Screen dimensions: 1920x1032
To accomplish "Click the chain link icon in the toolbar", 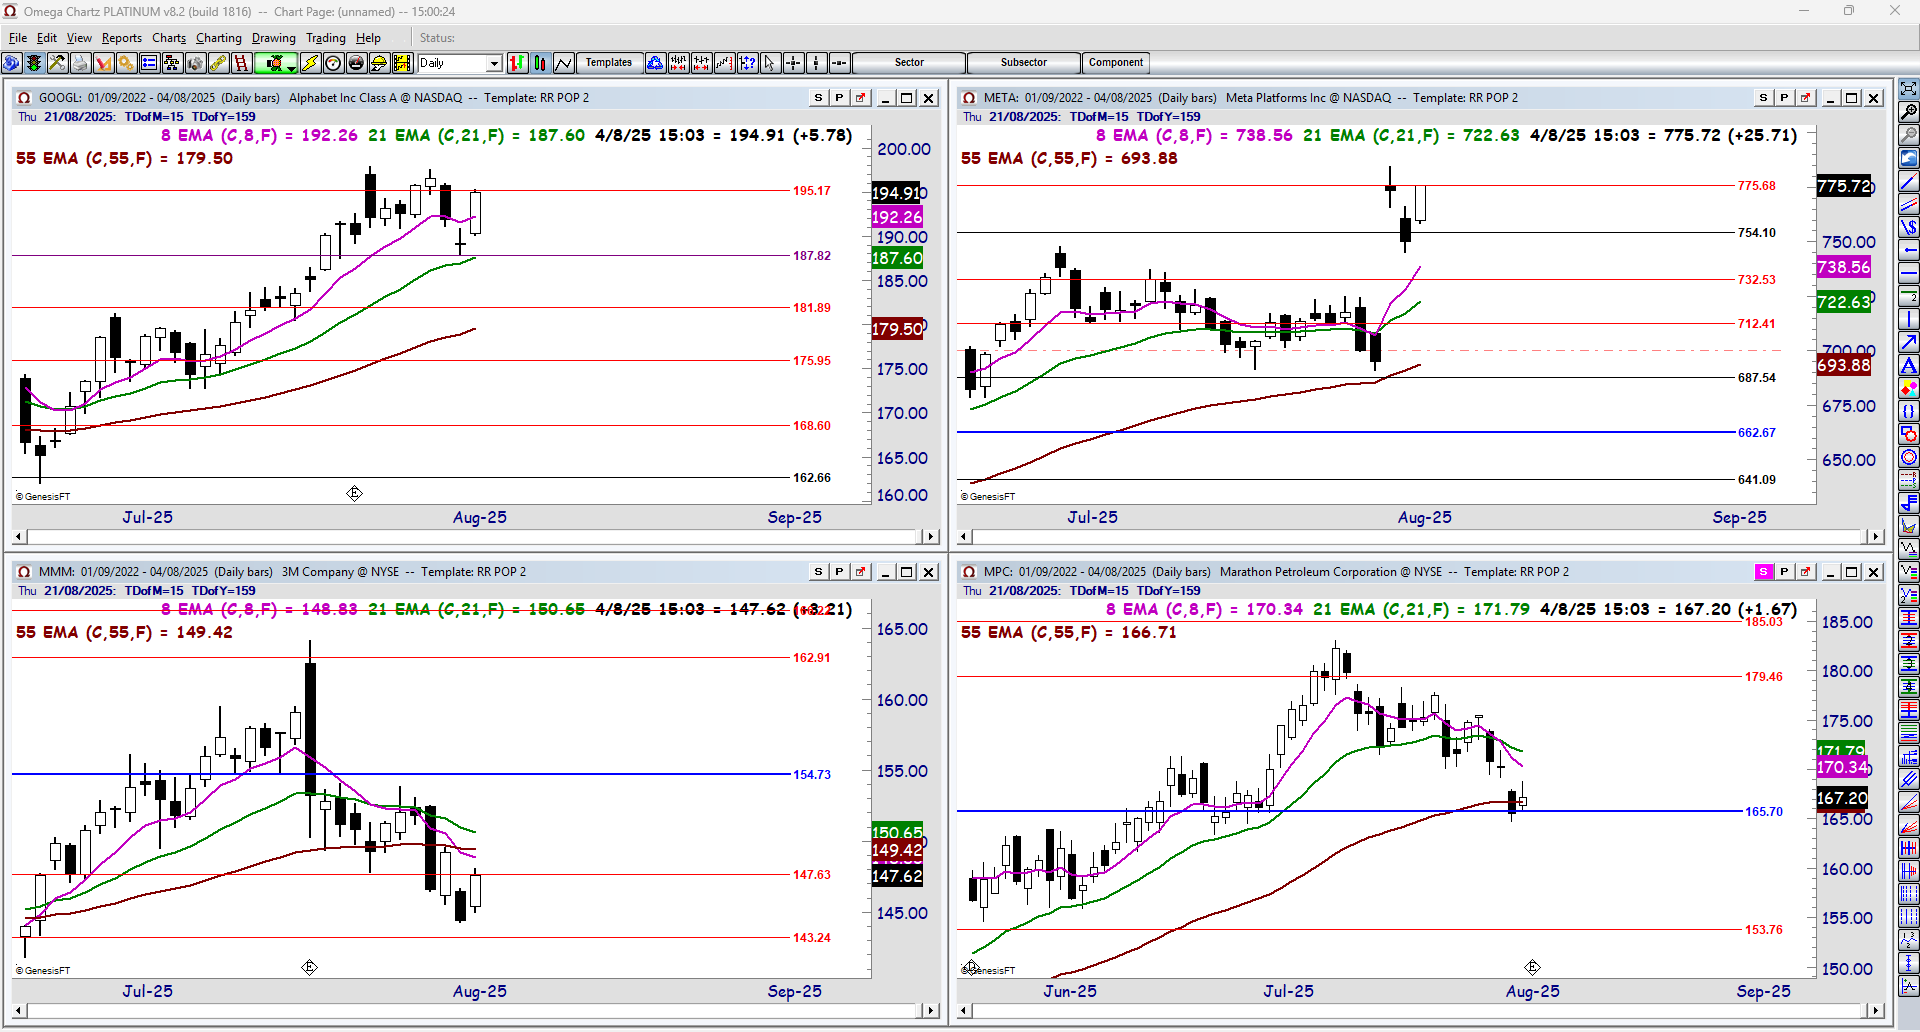I will (x=218, y=63).
